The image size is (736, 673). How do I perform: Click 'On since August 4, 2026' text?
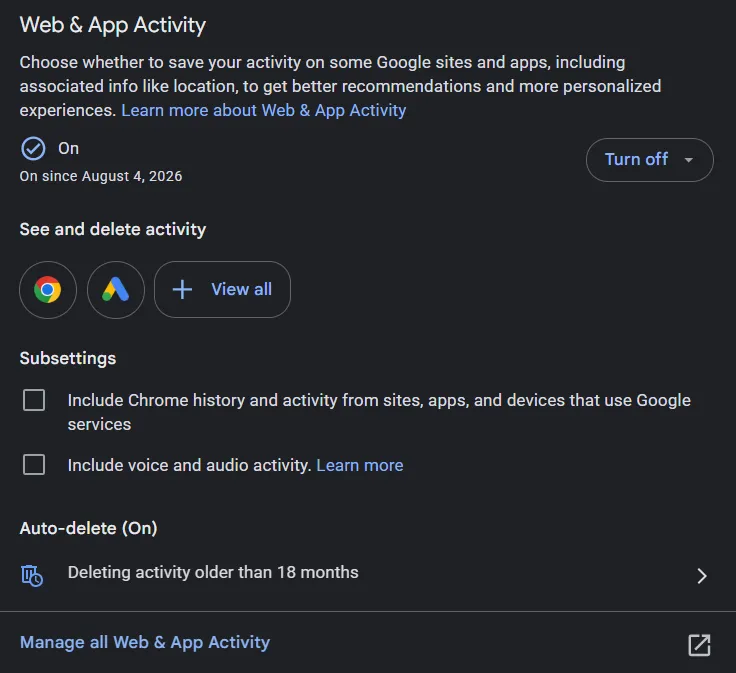[101, 176]
